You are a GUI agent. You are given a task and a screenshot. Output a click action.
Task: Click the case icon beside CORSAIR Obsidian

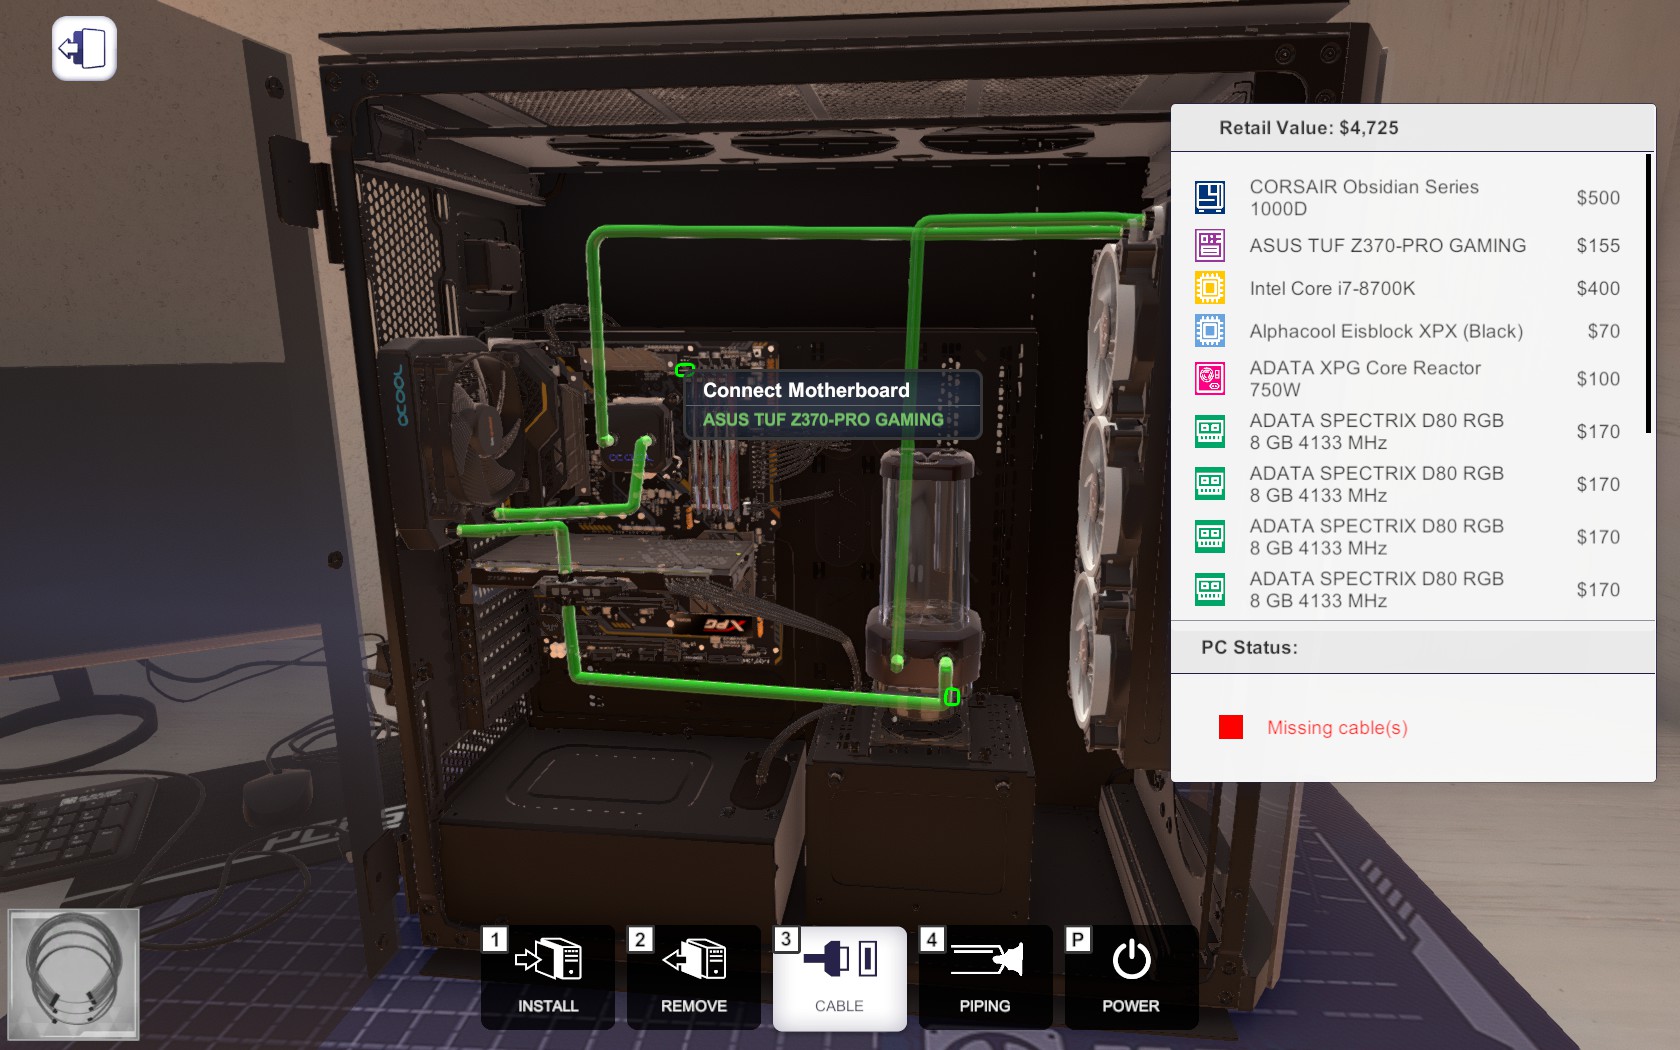pyautogui.click(x=1210, y=197)
